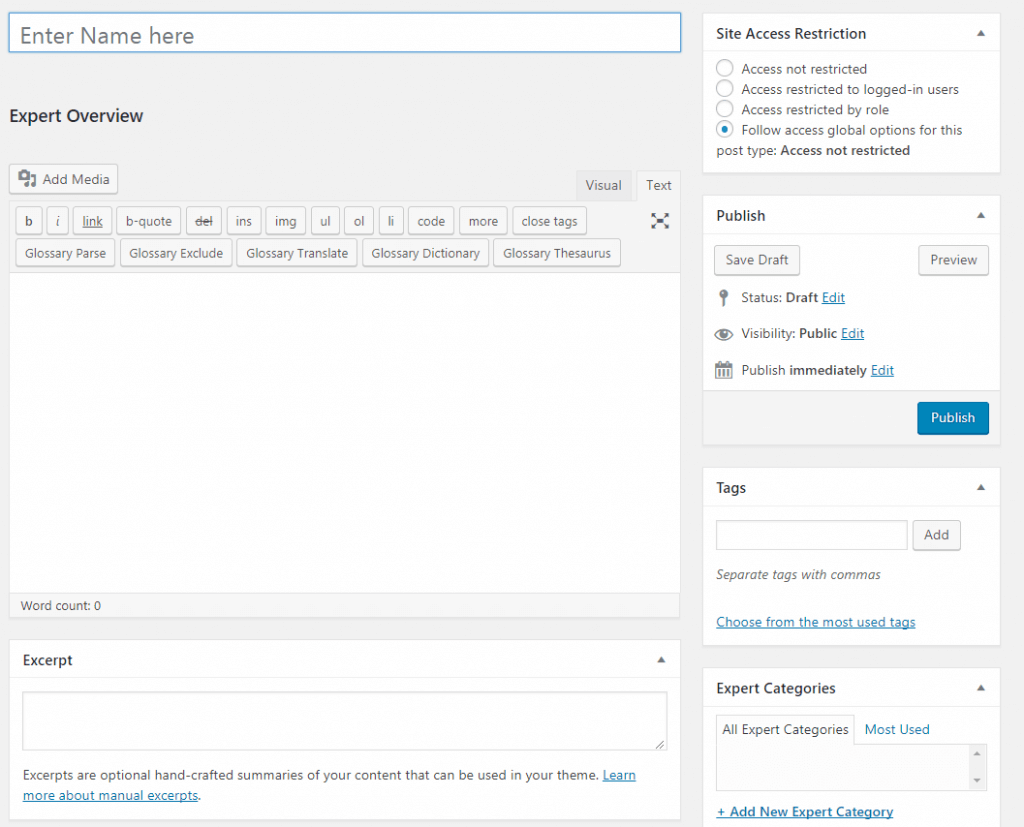1024x827 pixels.
Task: Collapse the Site Access Restriction panel
Action: [x=980, y=33]
